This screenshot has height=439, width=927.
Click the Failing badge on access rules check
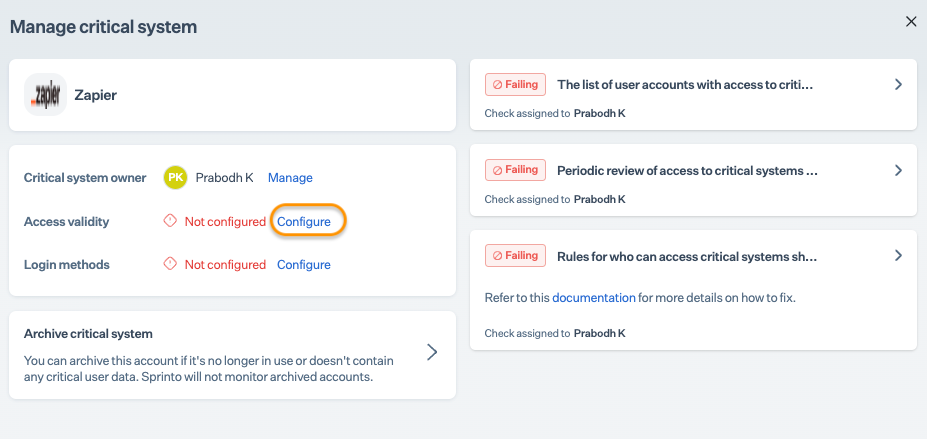(x=515, y=256)
